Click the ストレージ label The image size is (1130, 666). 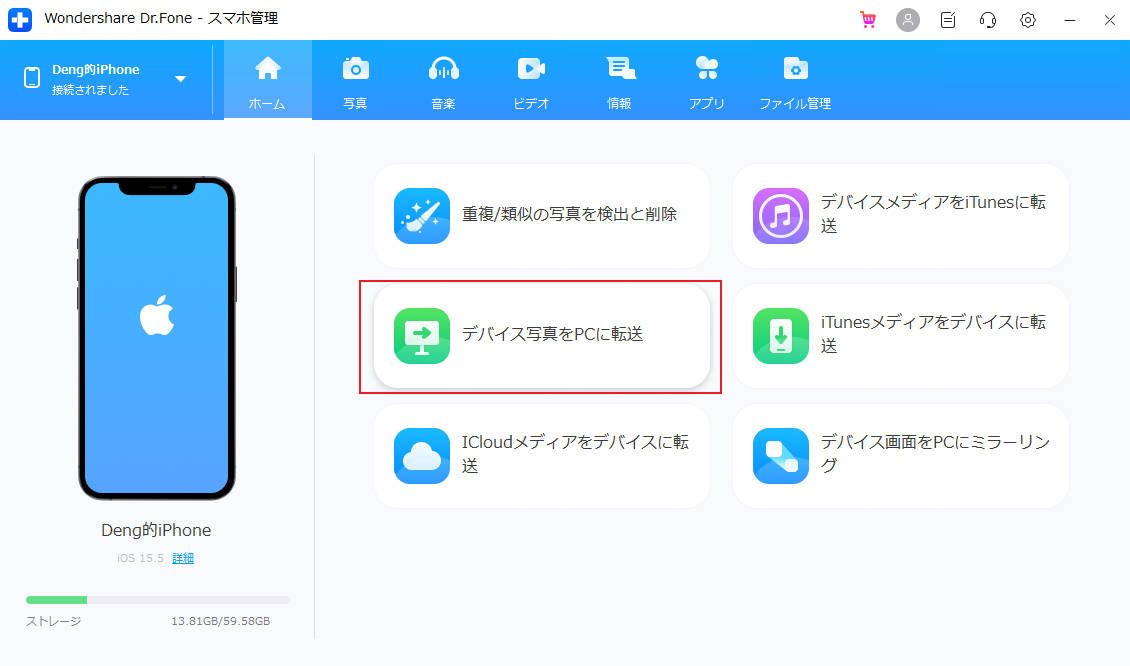(53, 621)
